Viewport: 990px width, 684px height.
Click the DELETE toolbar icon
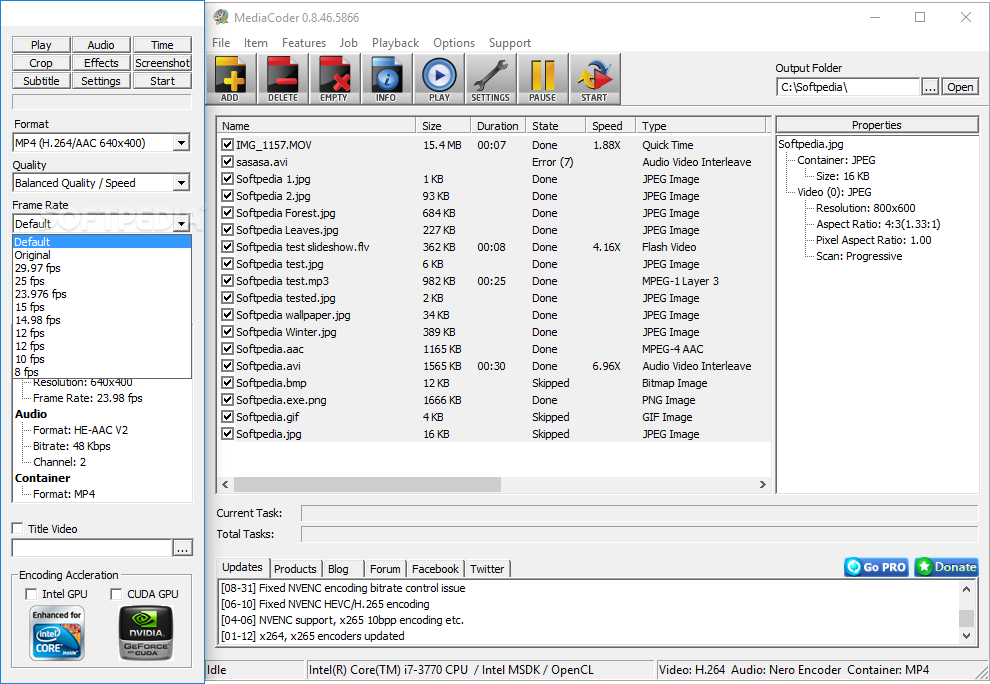coord(283,79)
